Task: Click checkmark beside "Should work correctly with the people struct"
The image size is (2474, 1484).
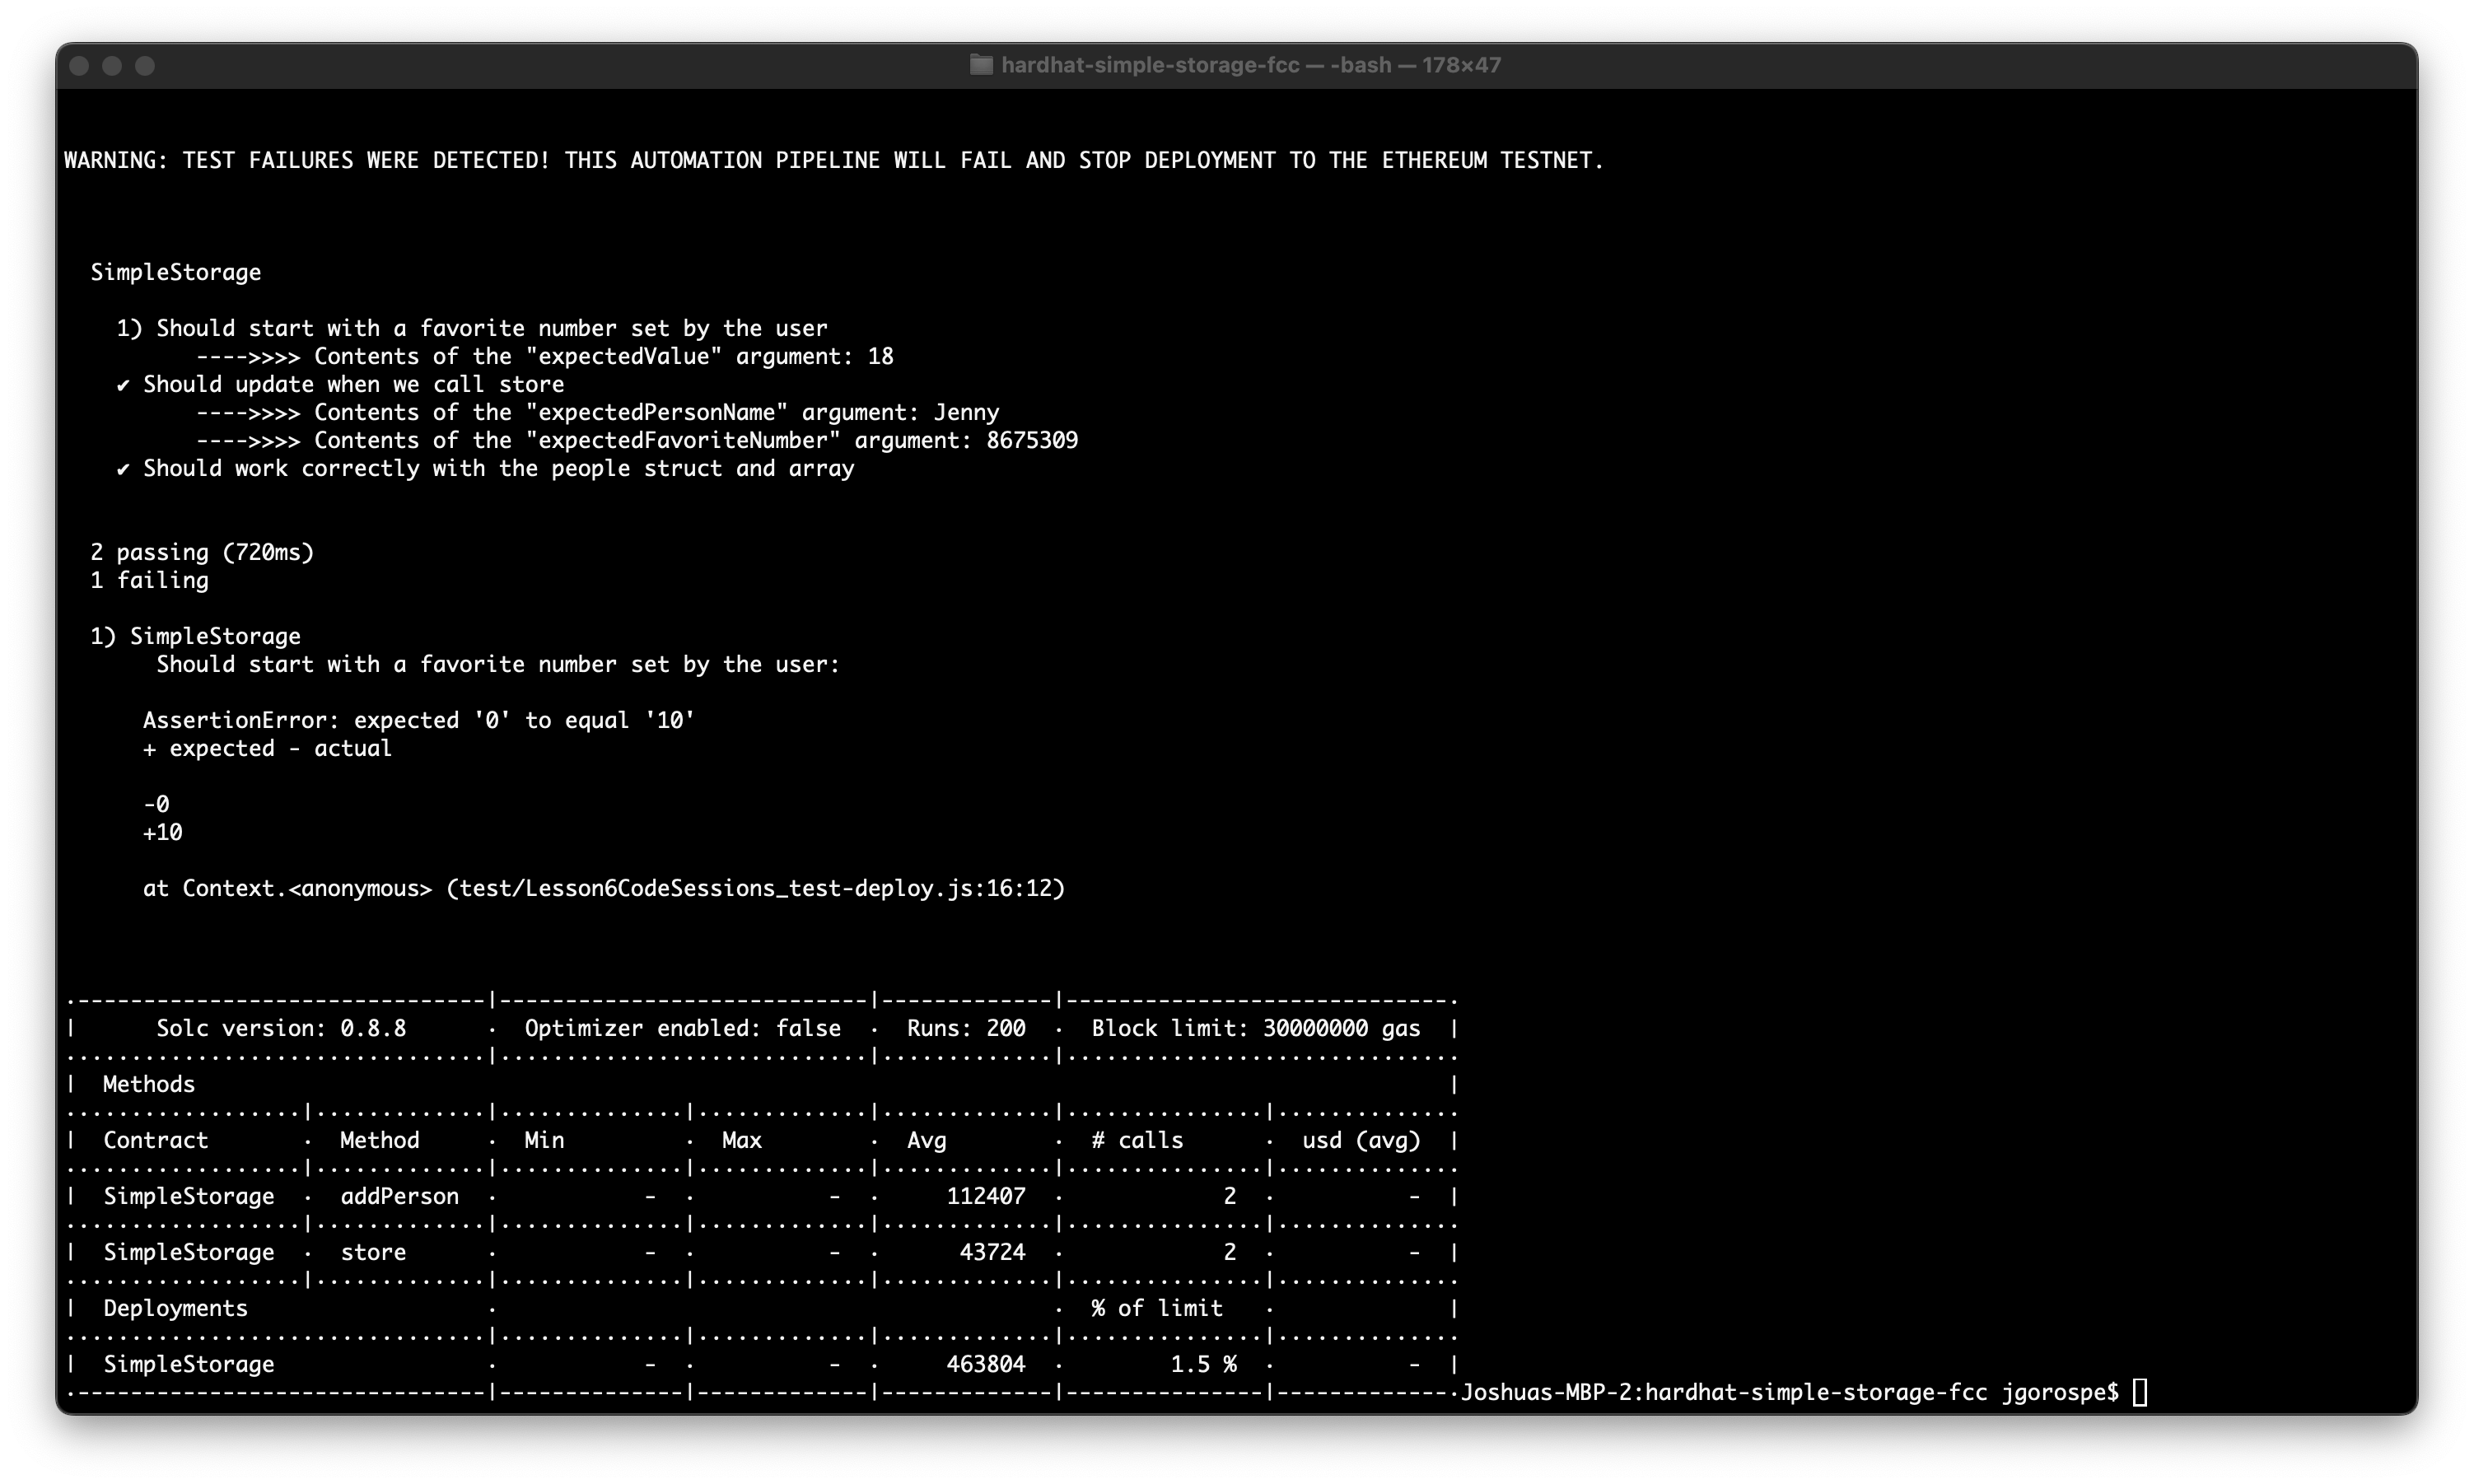Action: [x=123, y=469]
